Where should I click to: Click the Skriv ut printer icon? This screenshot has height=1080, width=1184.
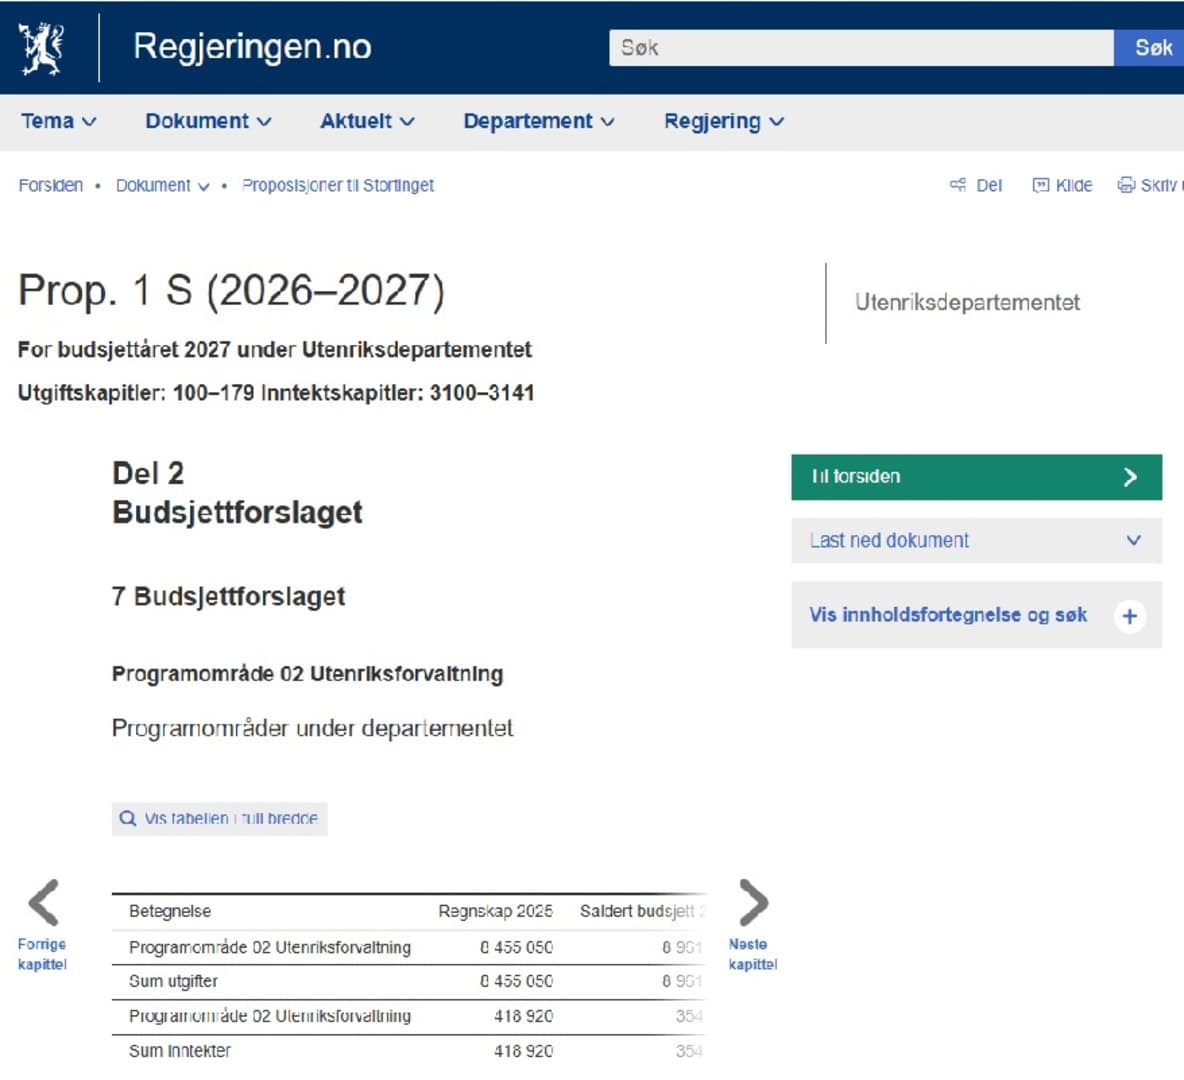1126,185
